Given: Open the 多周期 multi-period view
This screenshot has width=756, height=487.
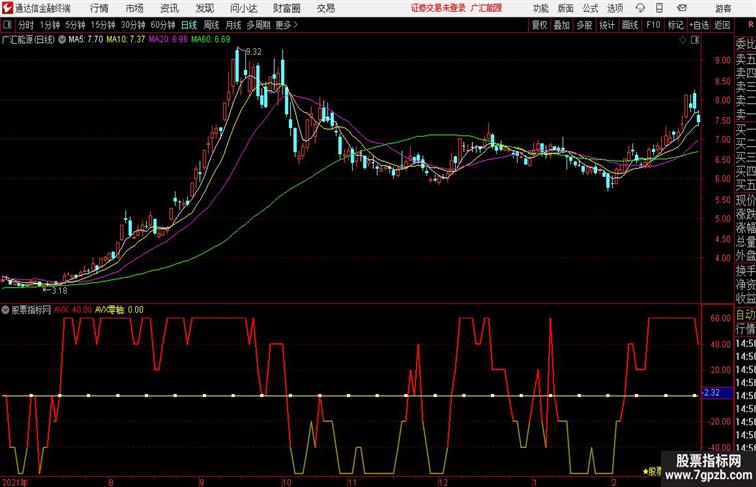Looking at the screenshot, I should [x=258, y=25].
